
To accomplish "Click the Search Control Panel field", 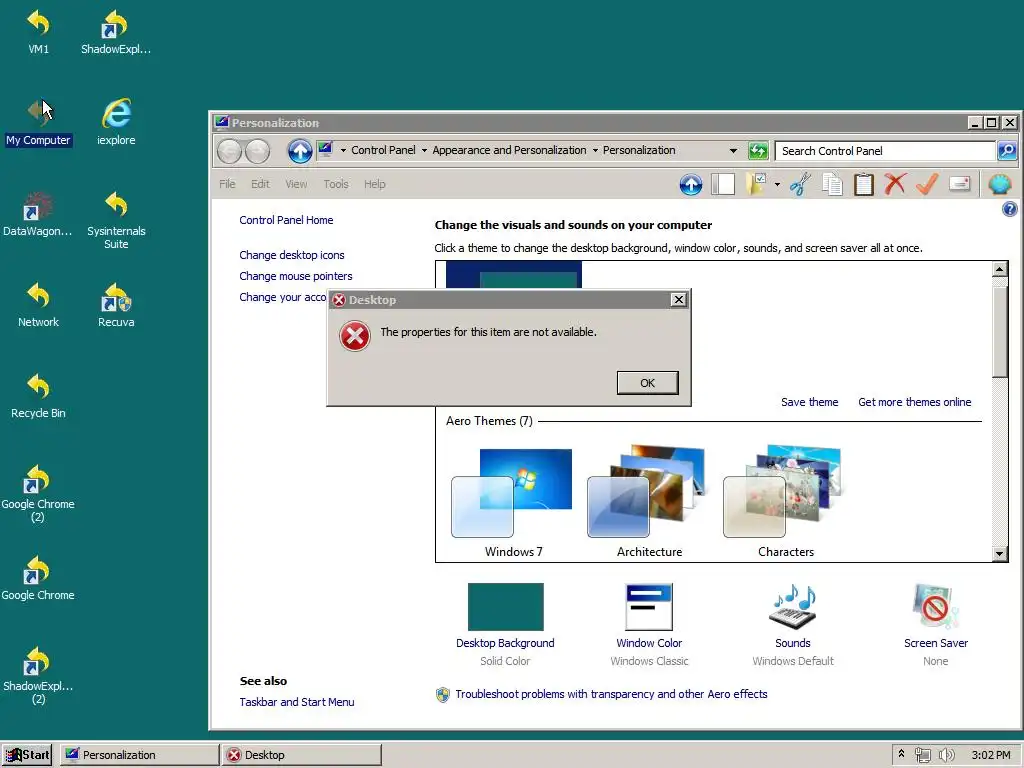I will (x=885, y=151).
